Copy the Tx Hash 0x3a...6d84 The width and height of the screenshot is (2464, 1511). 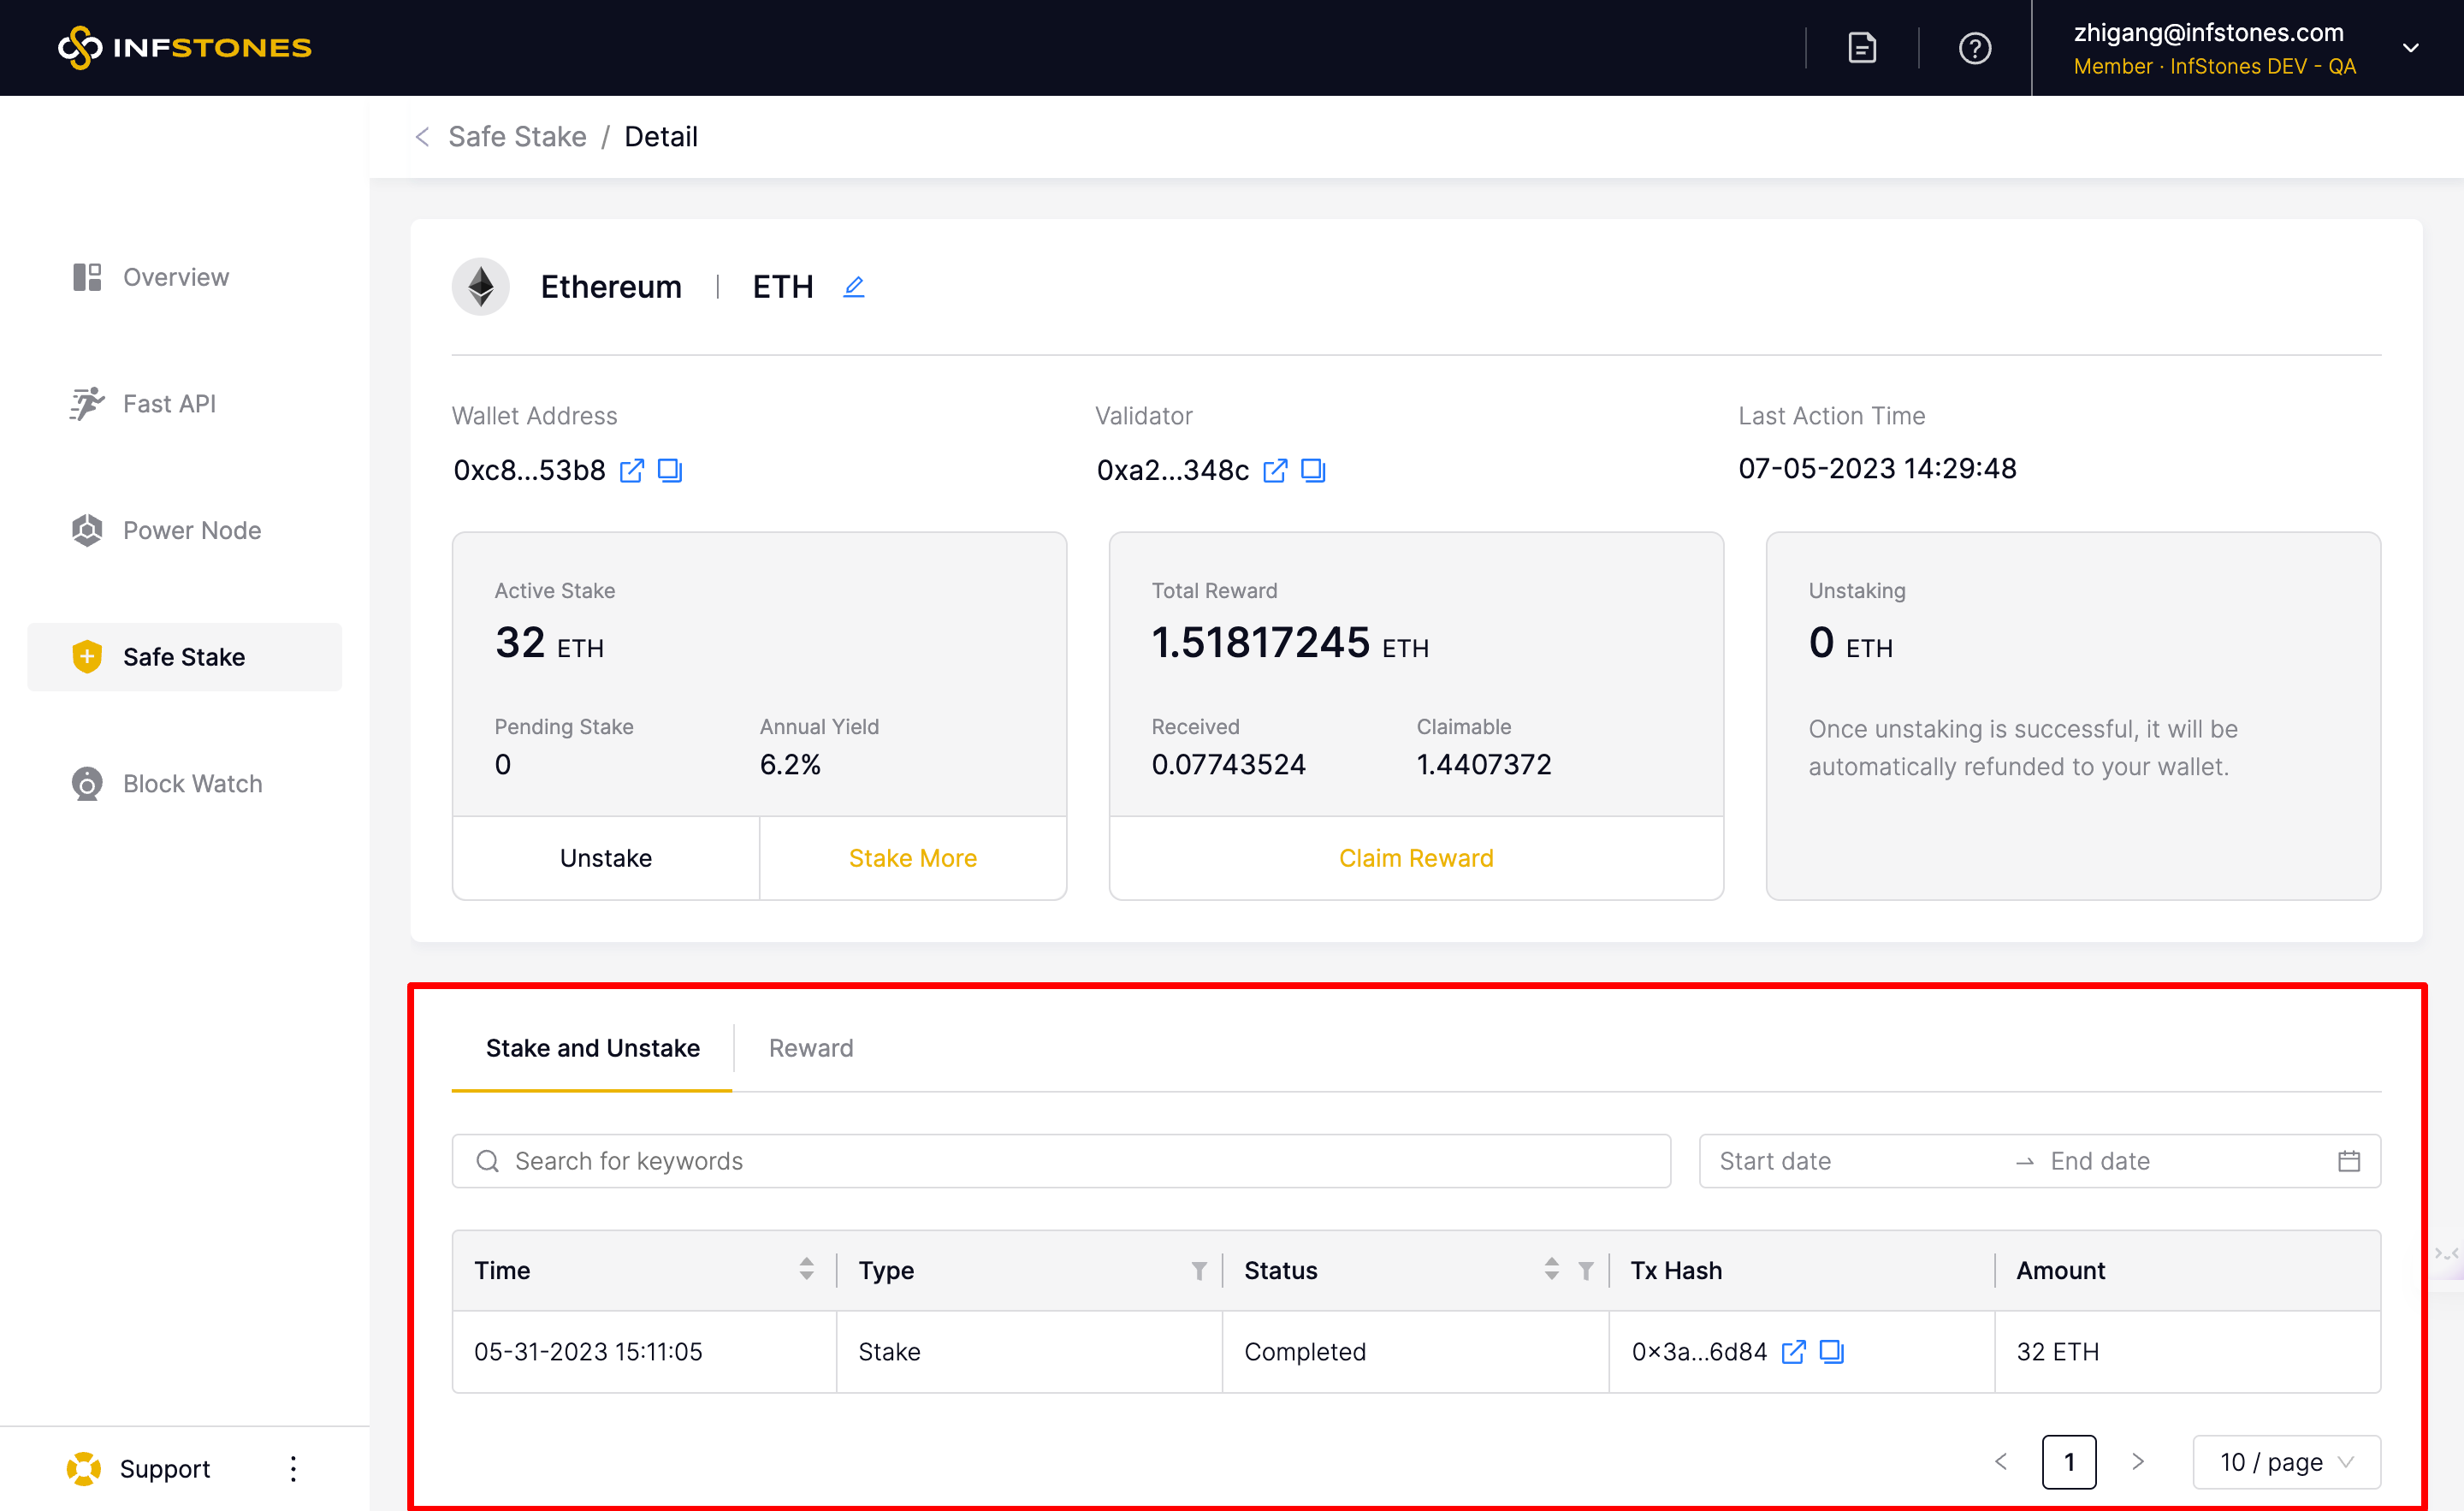[x=1831, y=1351]
